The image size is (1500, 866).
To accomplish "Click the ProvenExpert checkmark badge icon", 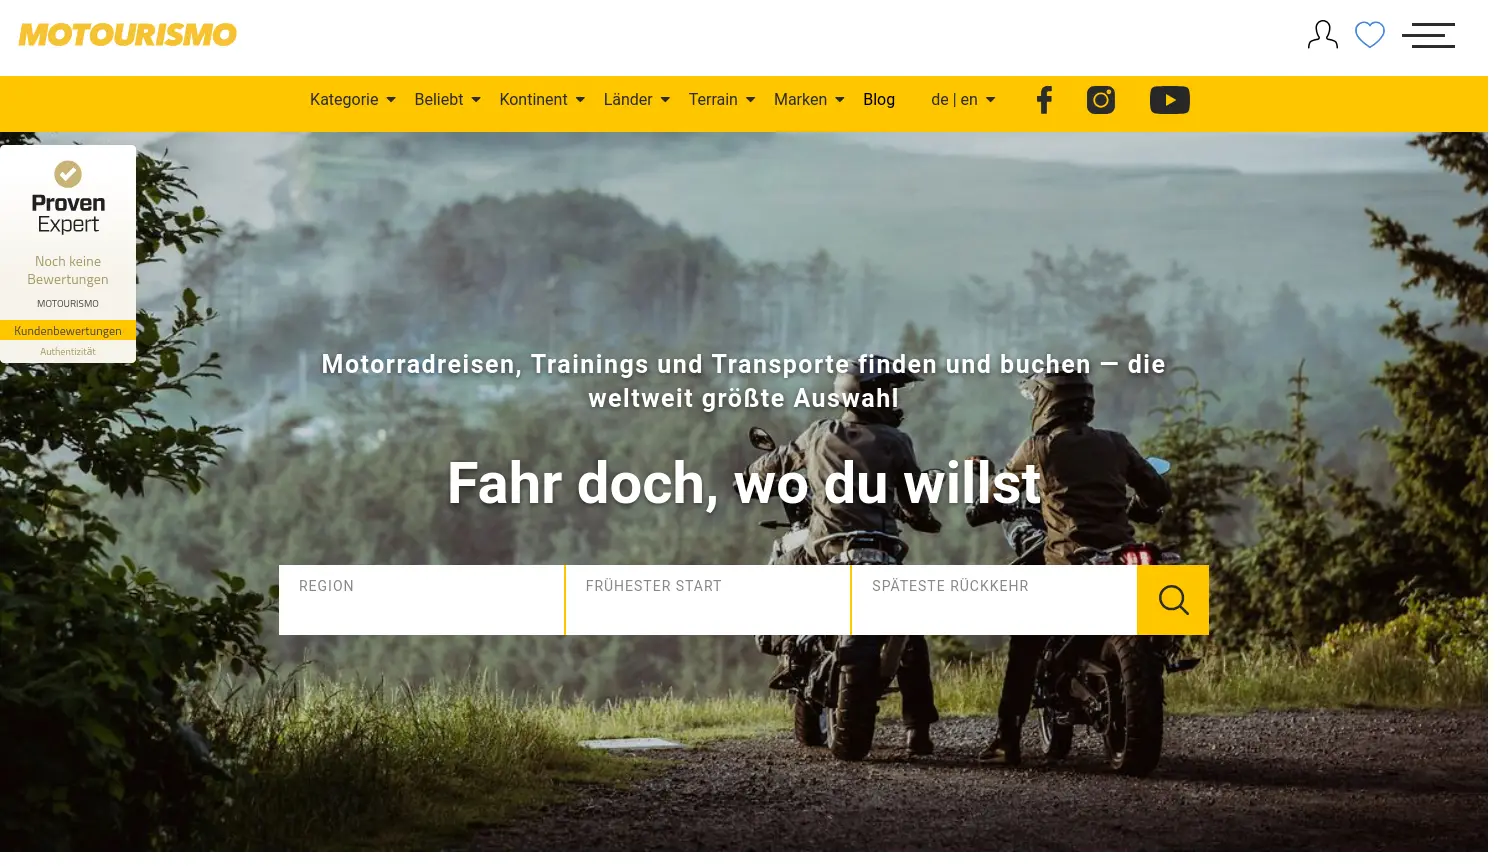I will [68, 175].
